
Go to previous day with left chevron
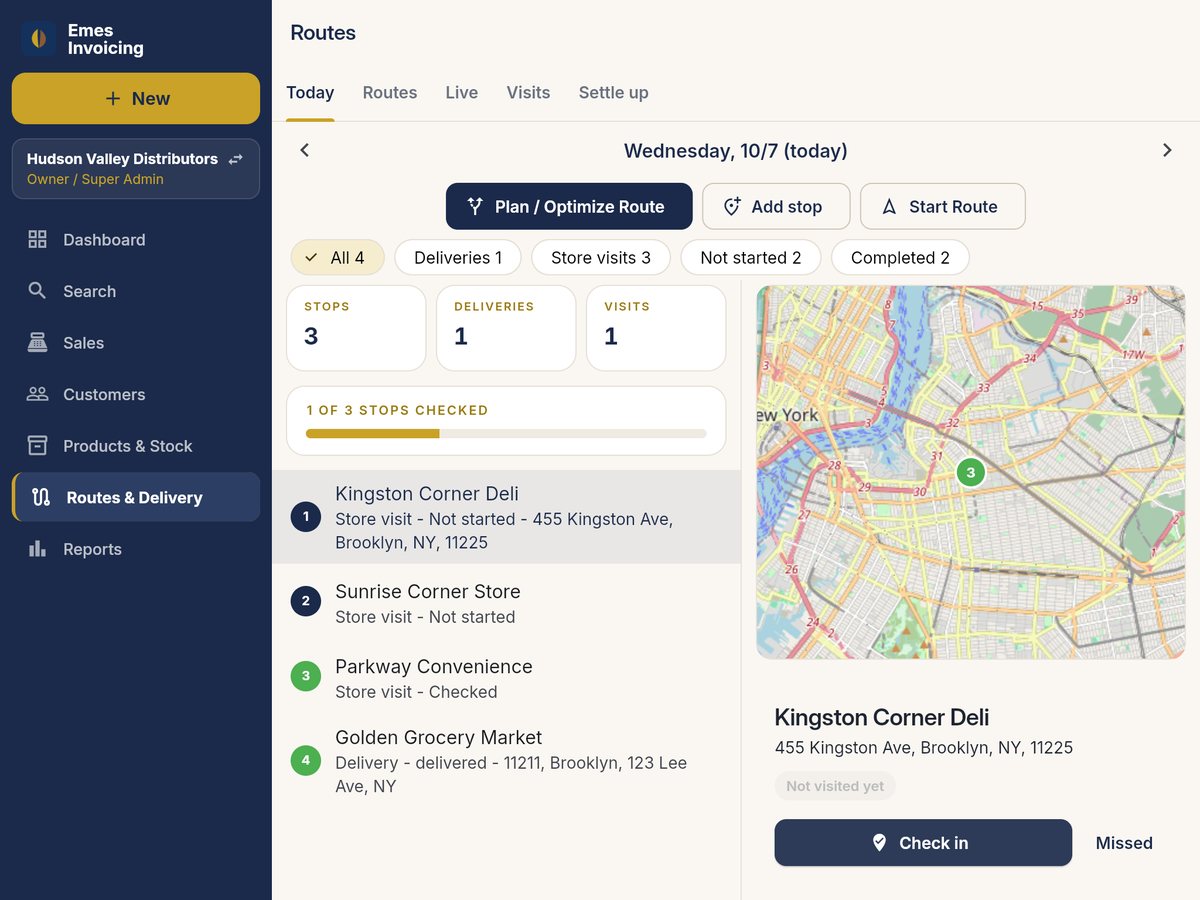pos(305,150)
